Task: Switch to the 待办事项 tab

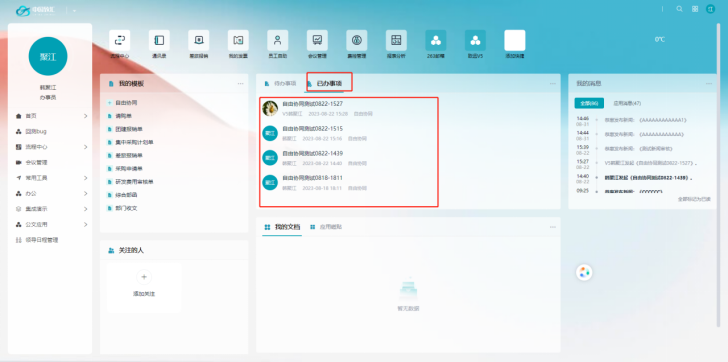Action: 280,84
